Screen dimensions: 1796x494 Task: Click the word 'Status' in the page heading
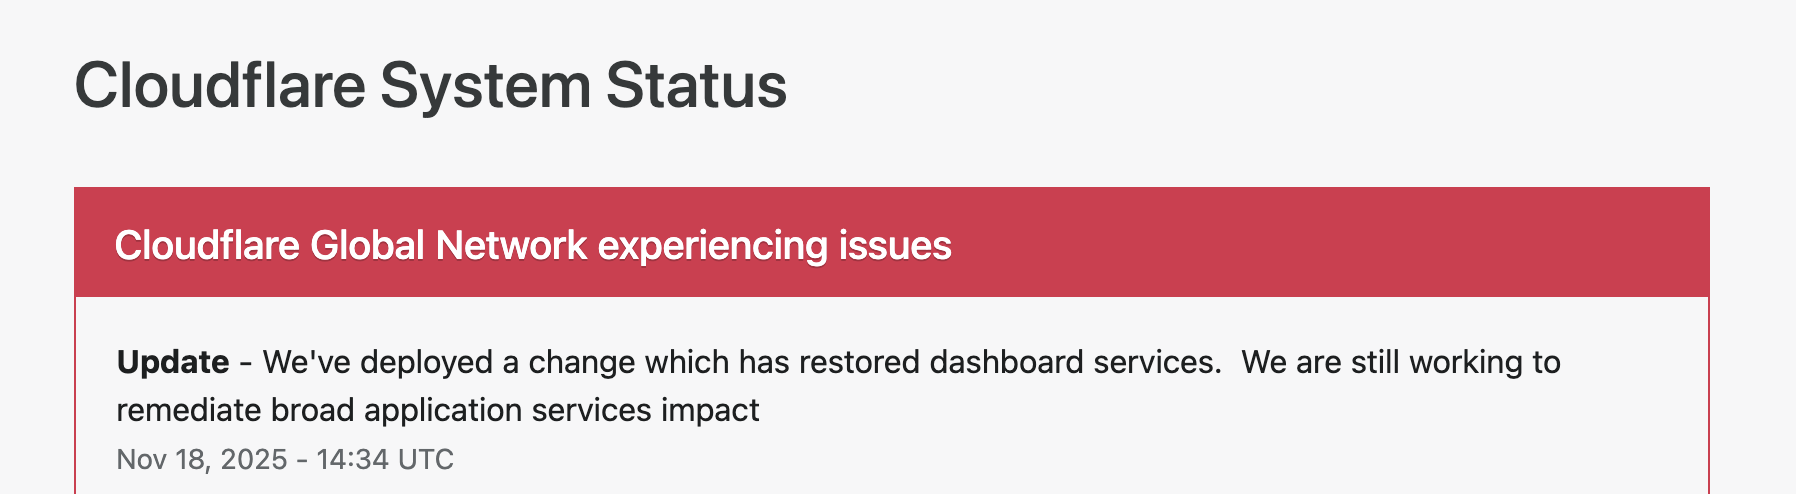tap(696, 85)
